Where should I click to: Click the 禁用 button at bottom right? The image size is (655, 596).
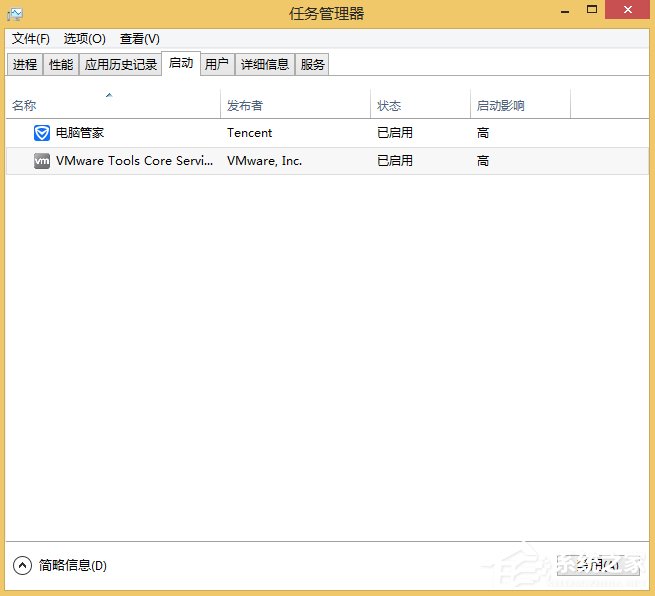(598, 565)
